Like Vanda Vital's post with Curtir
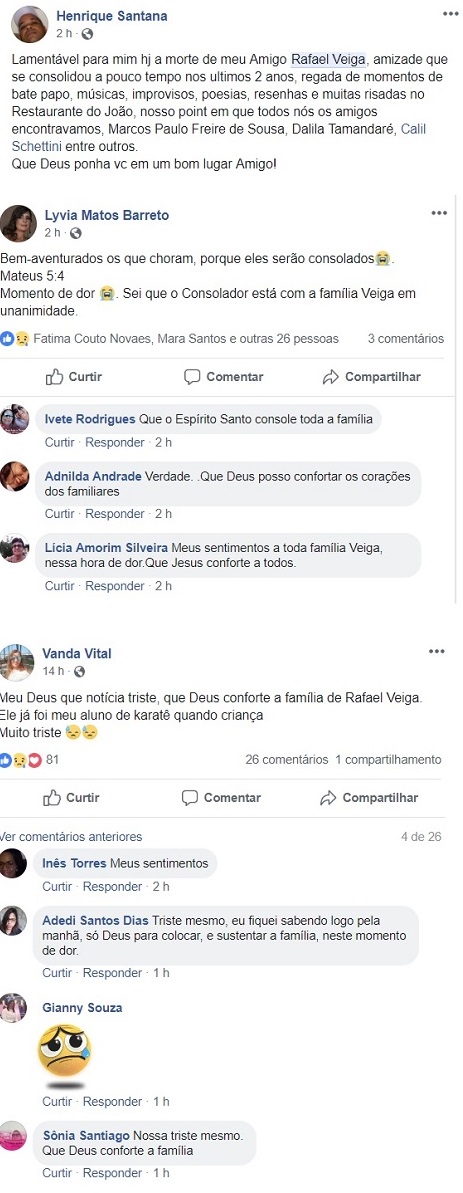Image resolution: width=463 pixels, height=1193 pixels. click(x=71, y=797)
